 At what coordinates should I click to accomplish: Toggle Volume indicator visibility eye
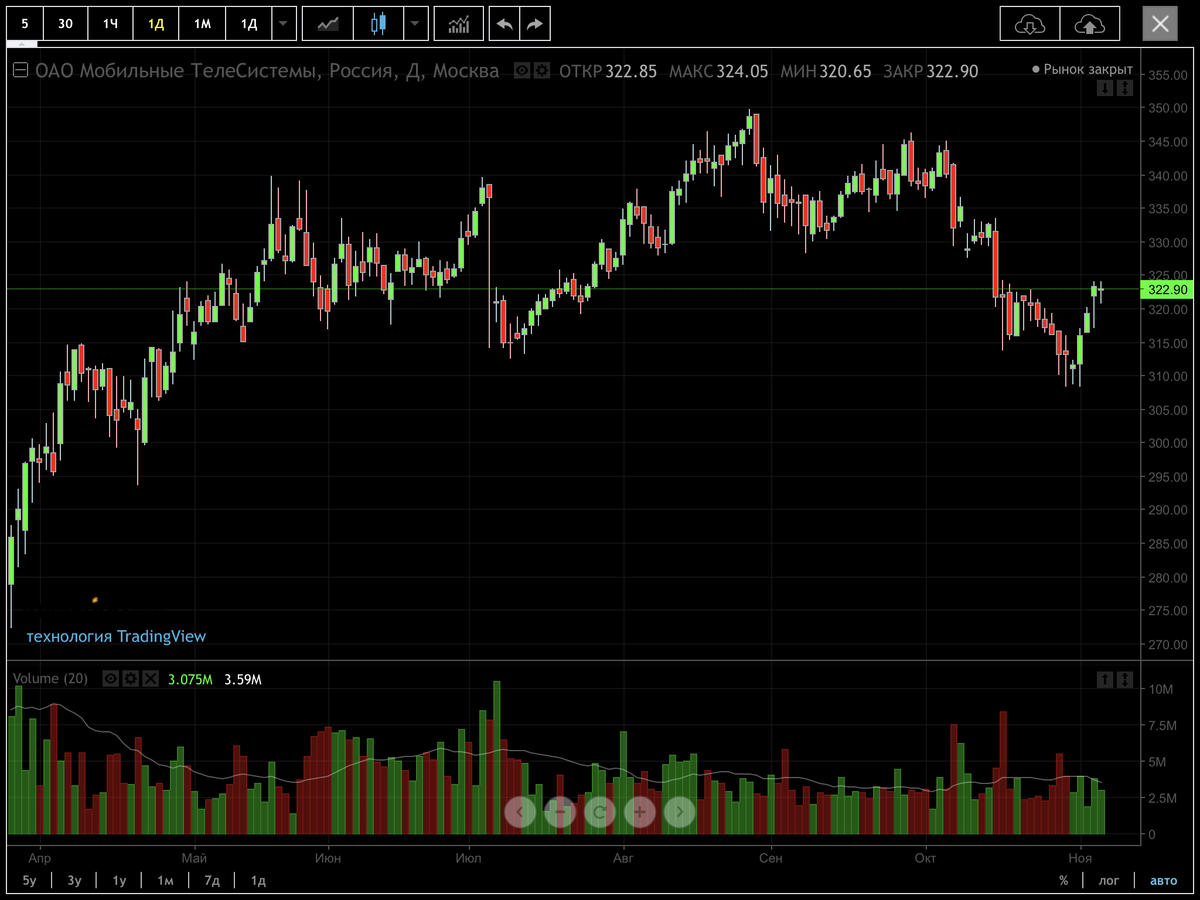coord(110,679)
